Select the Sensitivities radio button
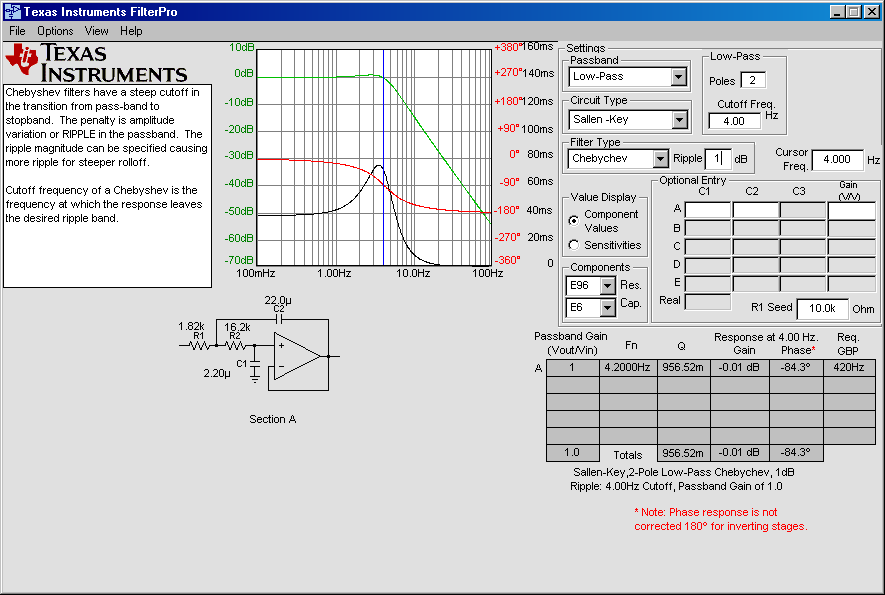The height and width of the screenshot is (595, 885). [574, 245]
